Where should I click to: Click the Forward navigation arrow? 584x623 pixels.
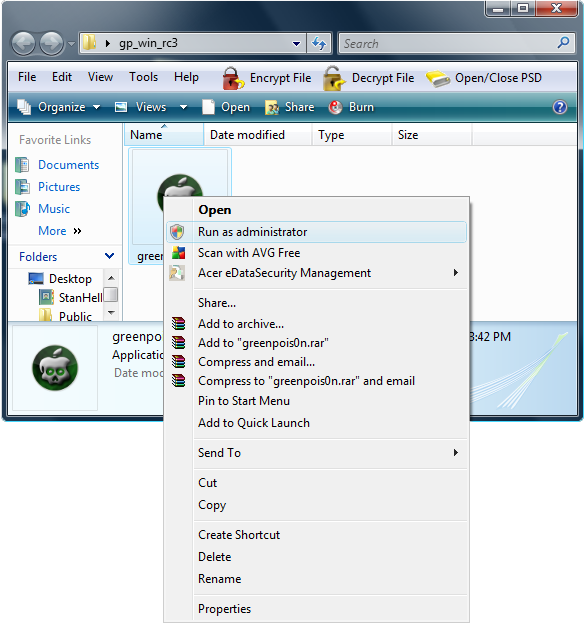(51, 43)
